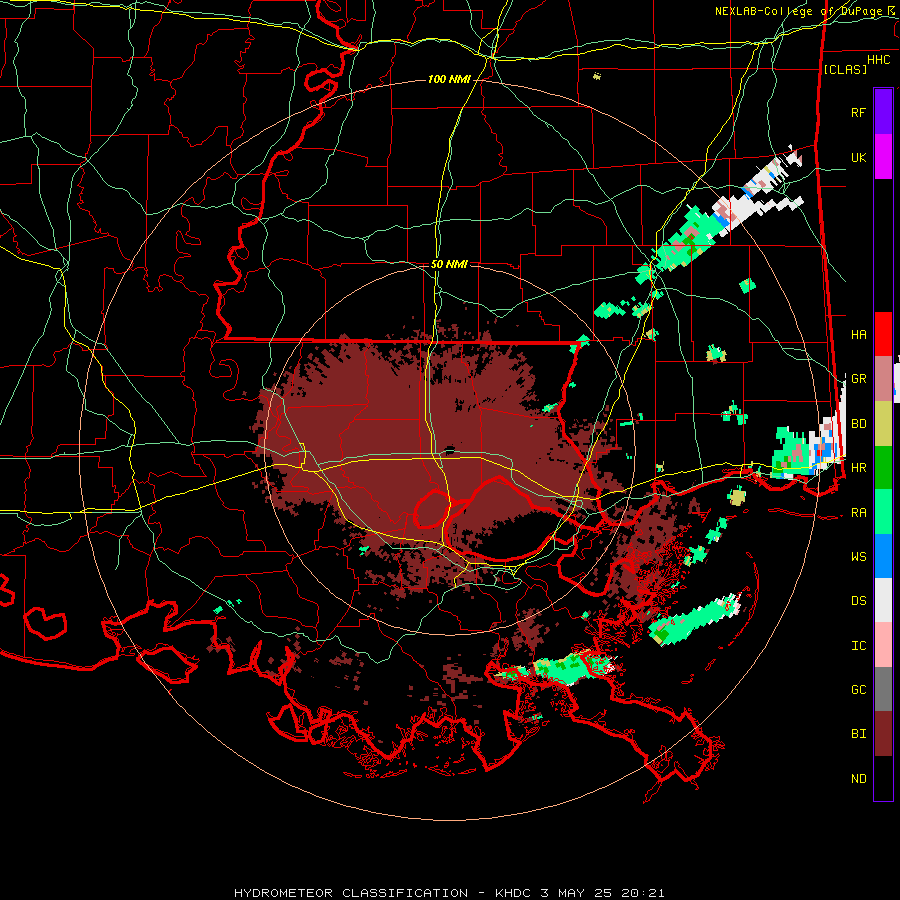This screenshot has height=900, width=900.
Task: Click the Hydrometeor Classification KHDC title caption
Action: tap(449, 893)
